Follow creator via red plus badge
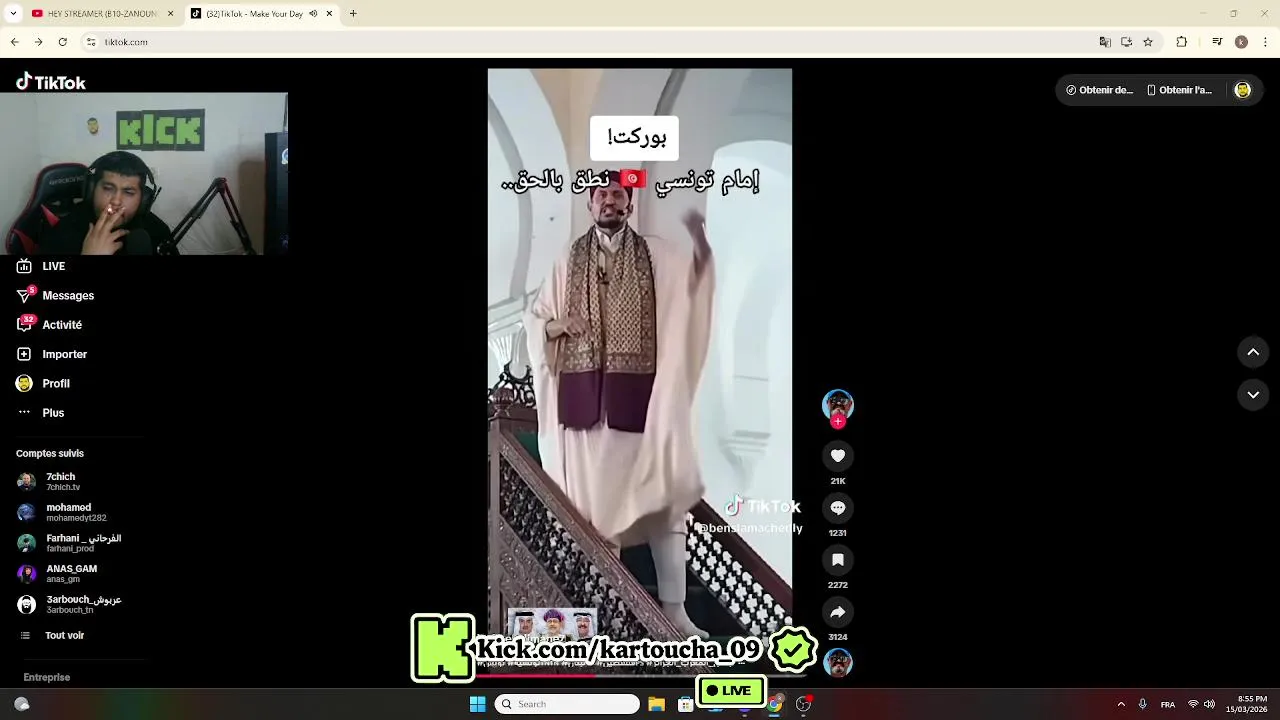1280x720 pixels. point(838,422)
